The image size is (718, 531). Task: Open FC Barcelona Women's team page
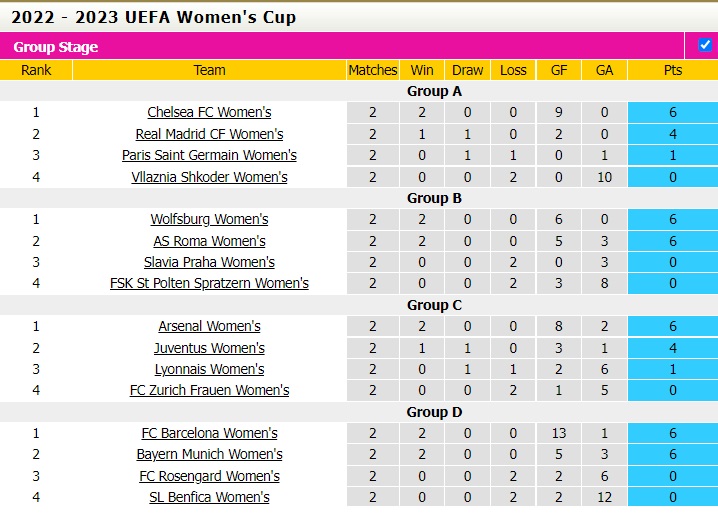(x=209, y=433)
